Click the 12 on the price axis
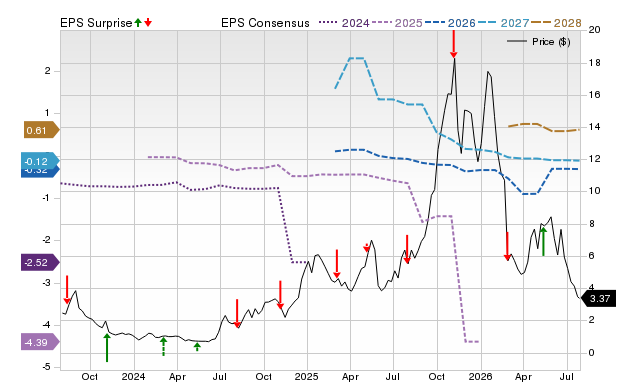This screenshot has width=640, height=382. pos(595,159)
